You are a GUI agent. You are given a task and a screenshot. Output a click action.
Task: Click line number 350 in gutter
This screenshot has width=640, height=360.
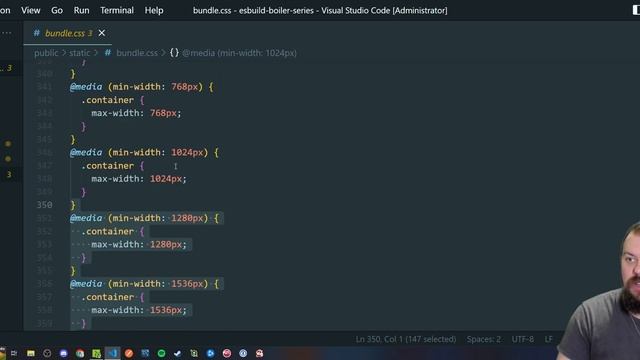[44, 204]
